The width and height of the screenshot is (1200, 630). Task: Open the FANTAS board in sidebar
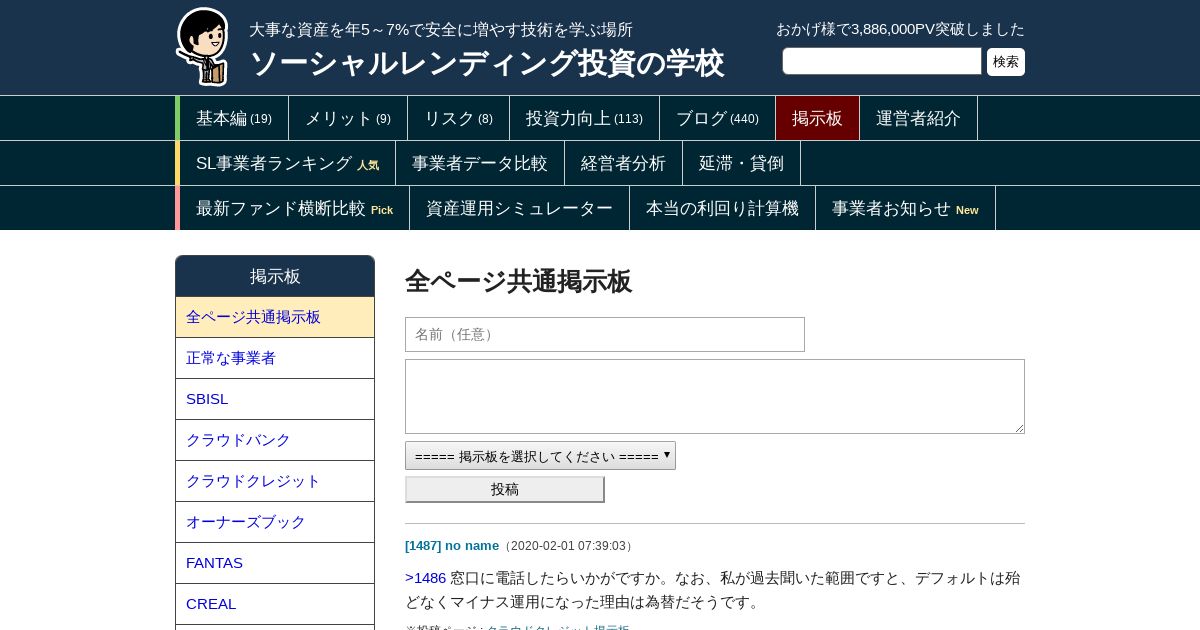point(275,563)
